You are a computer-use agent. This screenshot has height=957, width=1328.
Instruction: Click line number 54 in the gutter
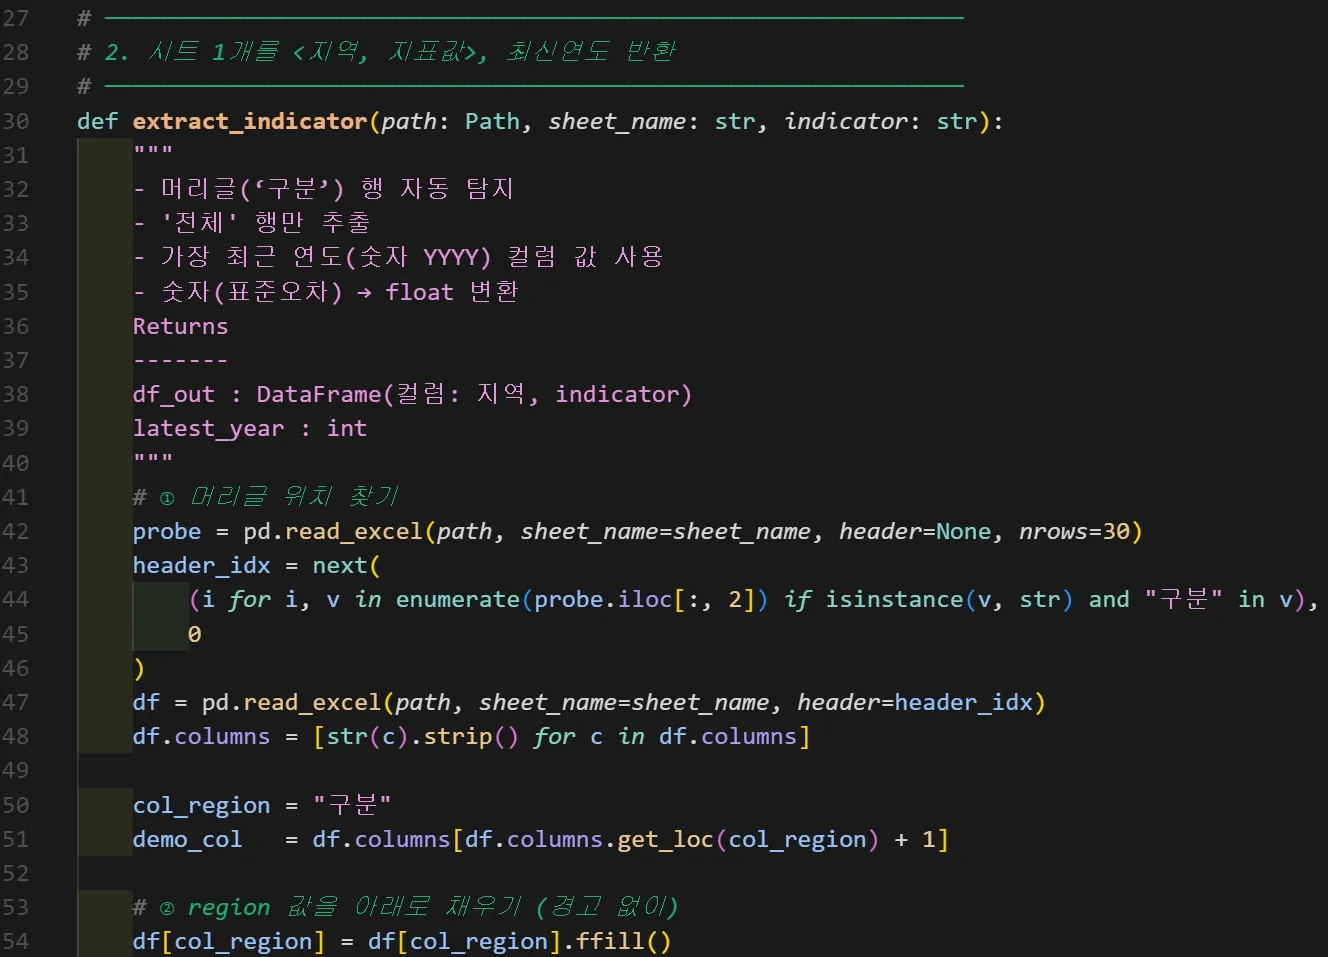15,941
